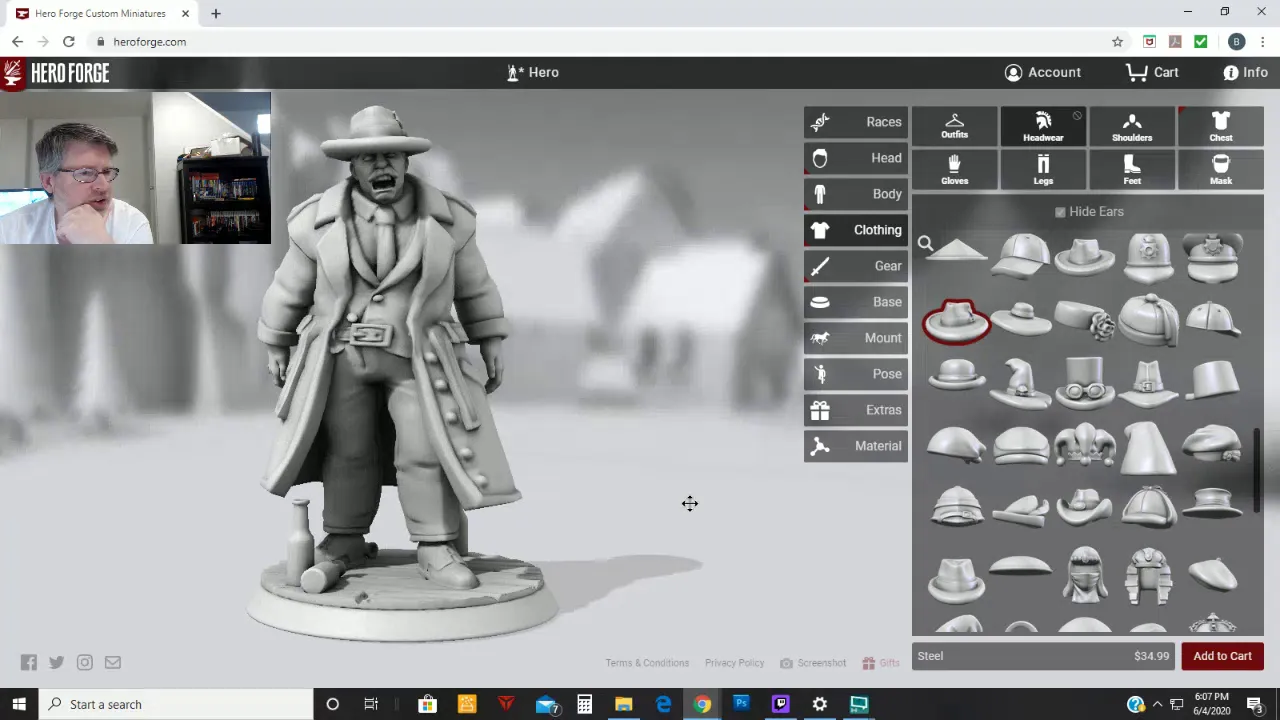This screenshot has height=720, width=1280.
Task: Choose the conical straw hat
Action: coord(958,250)
